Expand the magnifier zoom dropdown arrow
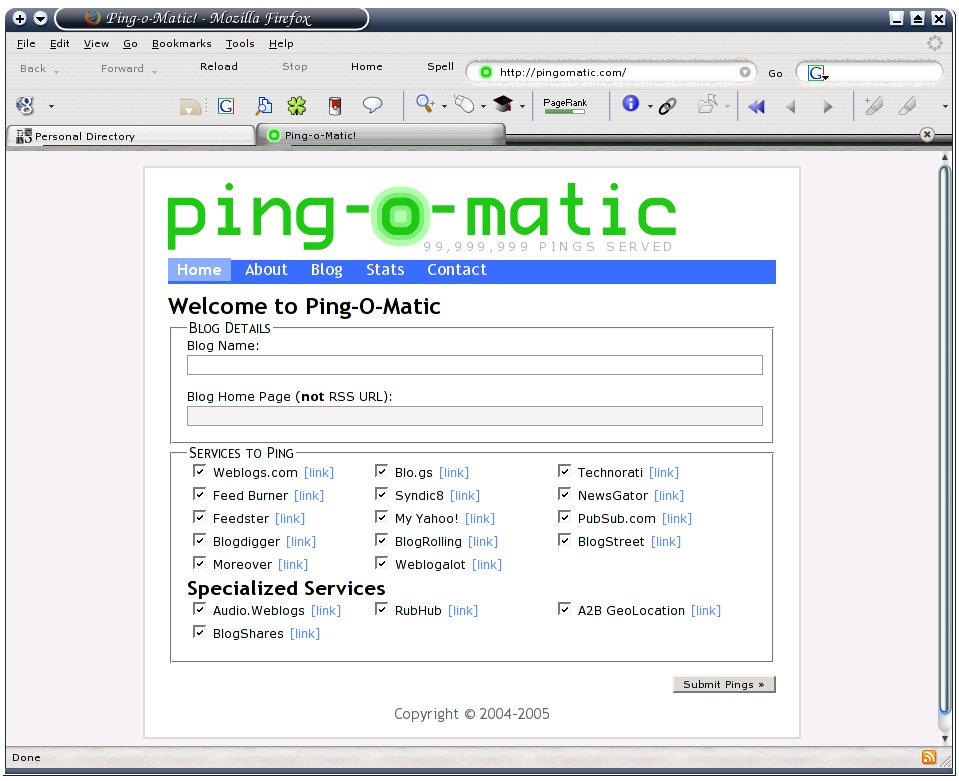The image size is (959, 781). (444, 106)
